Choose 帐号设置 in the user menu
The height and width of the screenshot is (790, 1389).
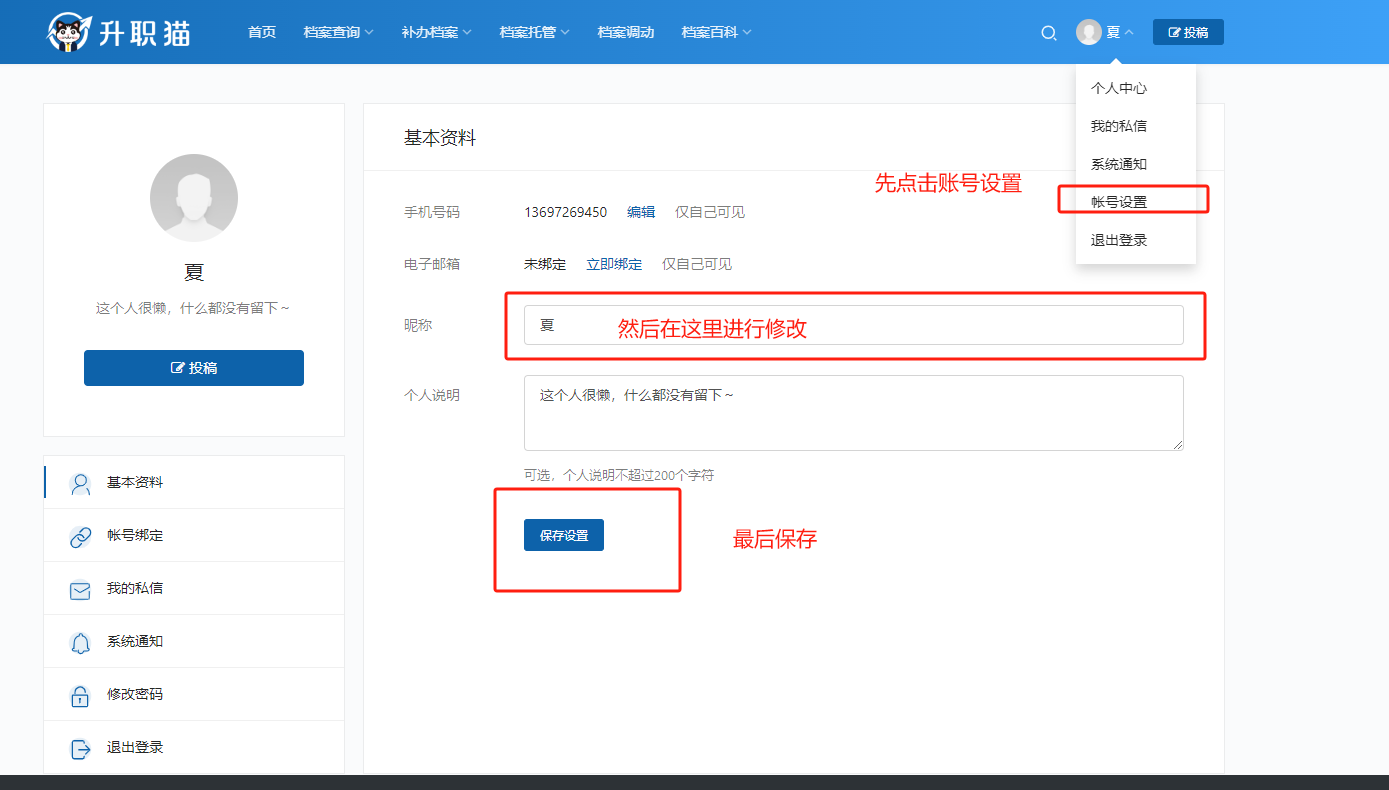coord(1119,202)
